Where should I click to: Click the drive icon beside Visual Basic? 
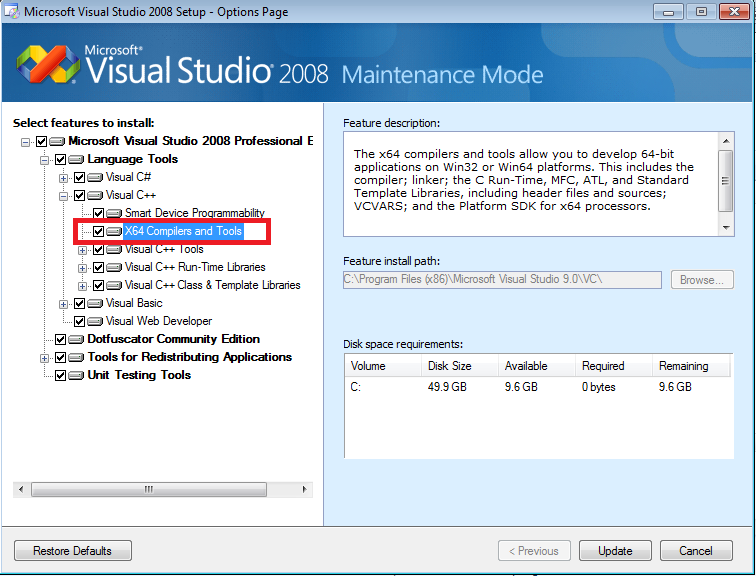pyautogui.click(x=95, y=303)
